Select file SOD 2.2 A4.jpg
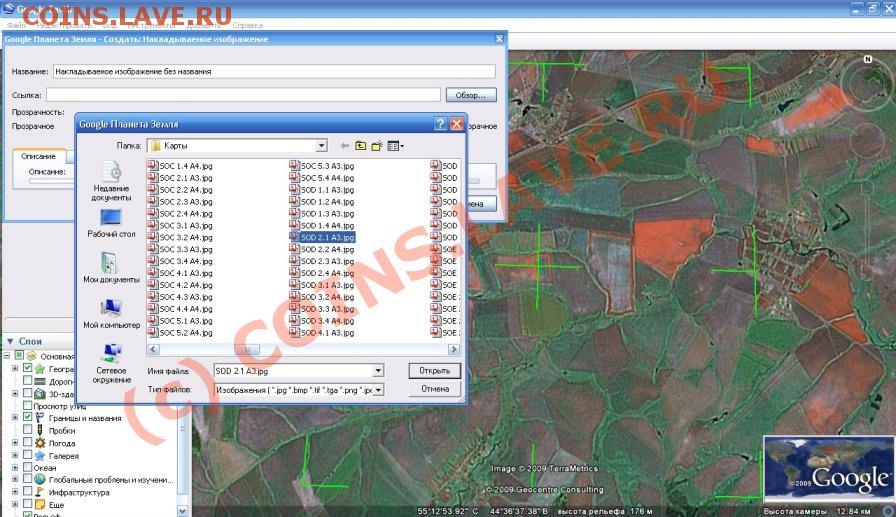896x517 pixels. pyautogui.click(x=322, y=249)
